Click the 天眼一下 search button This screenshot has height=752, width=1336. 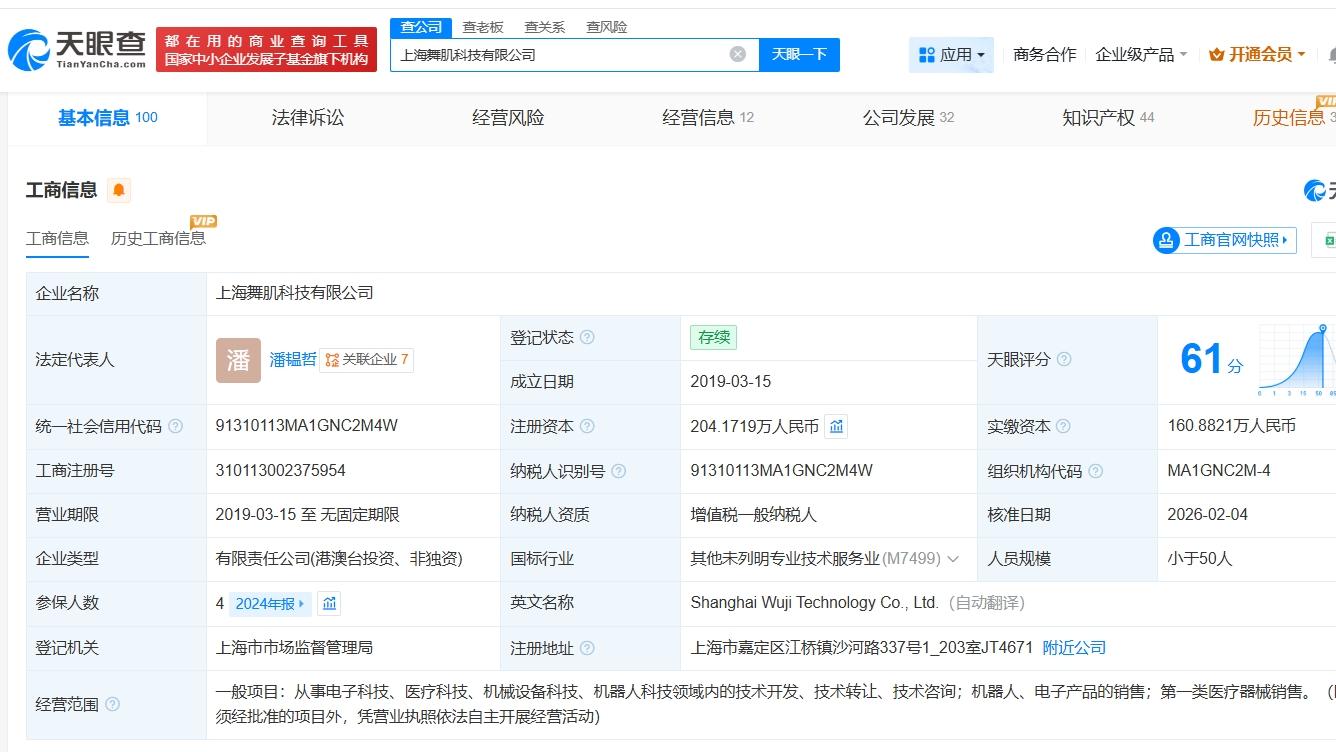(x=800, y=55)
